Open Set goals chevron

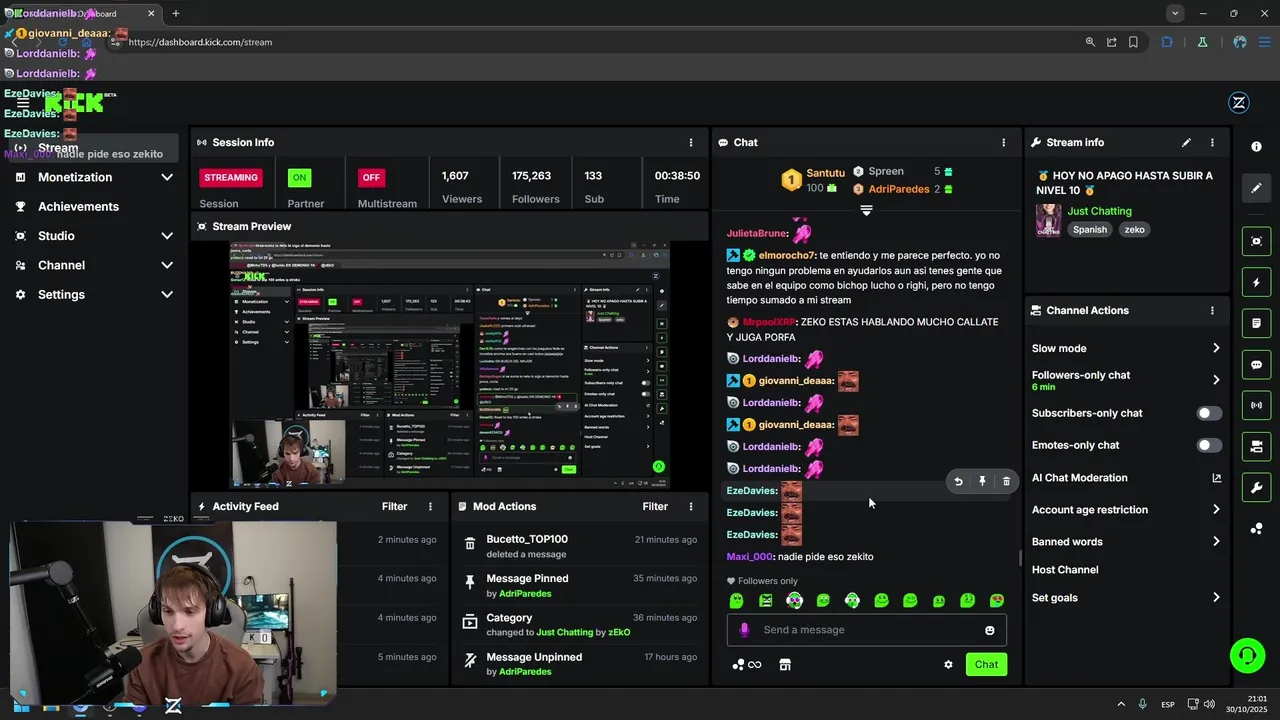point(1216,598)
